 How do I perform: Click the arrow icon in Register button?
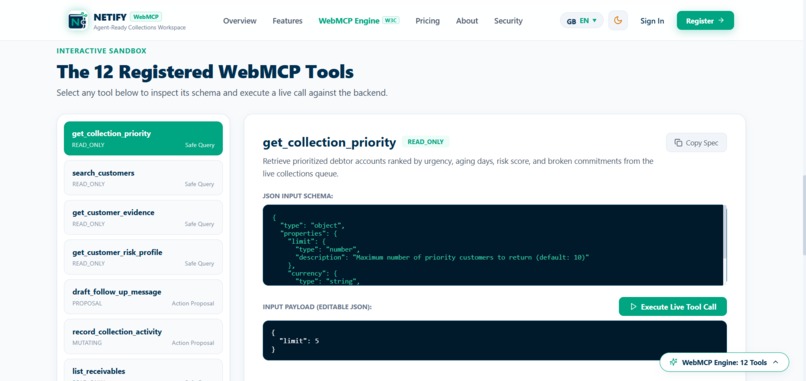(721, 21)
